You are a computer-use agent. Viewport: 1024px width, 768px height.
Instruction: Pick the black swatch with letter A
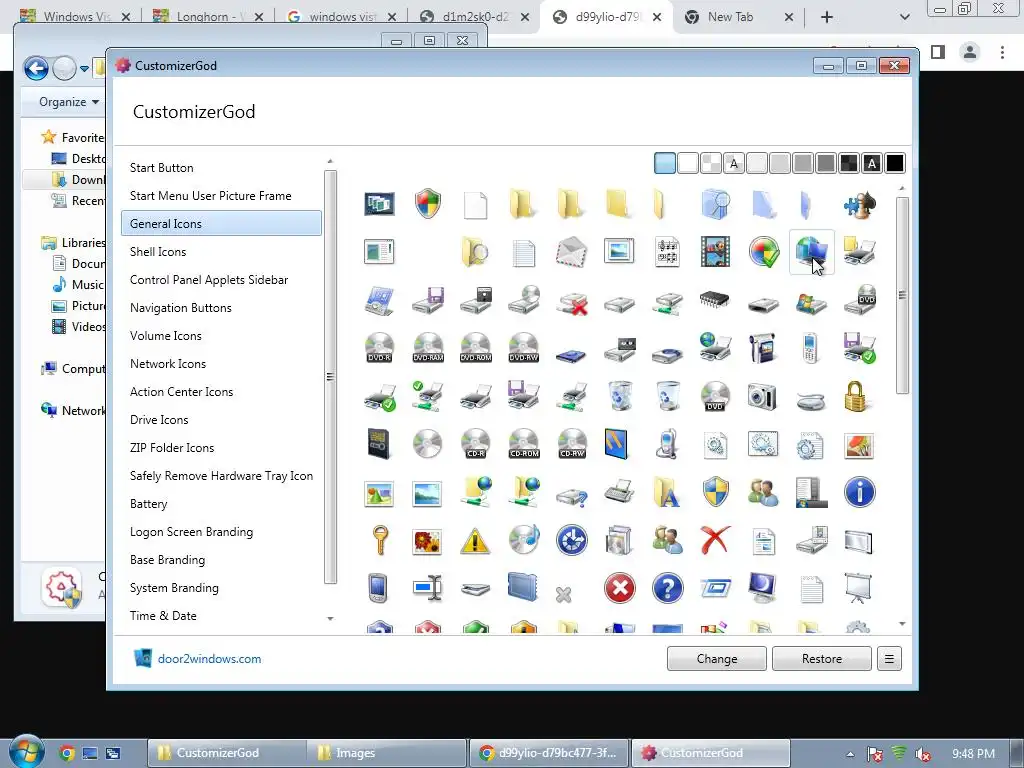872,163
